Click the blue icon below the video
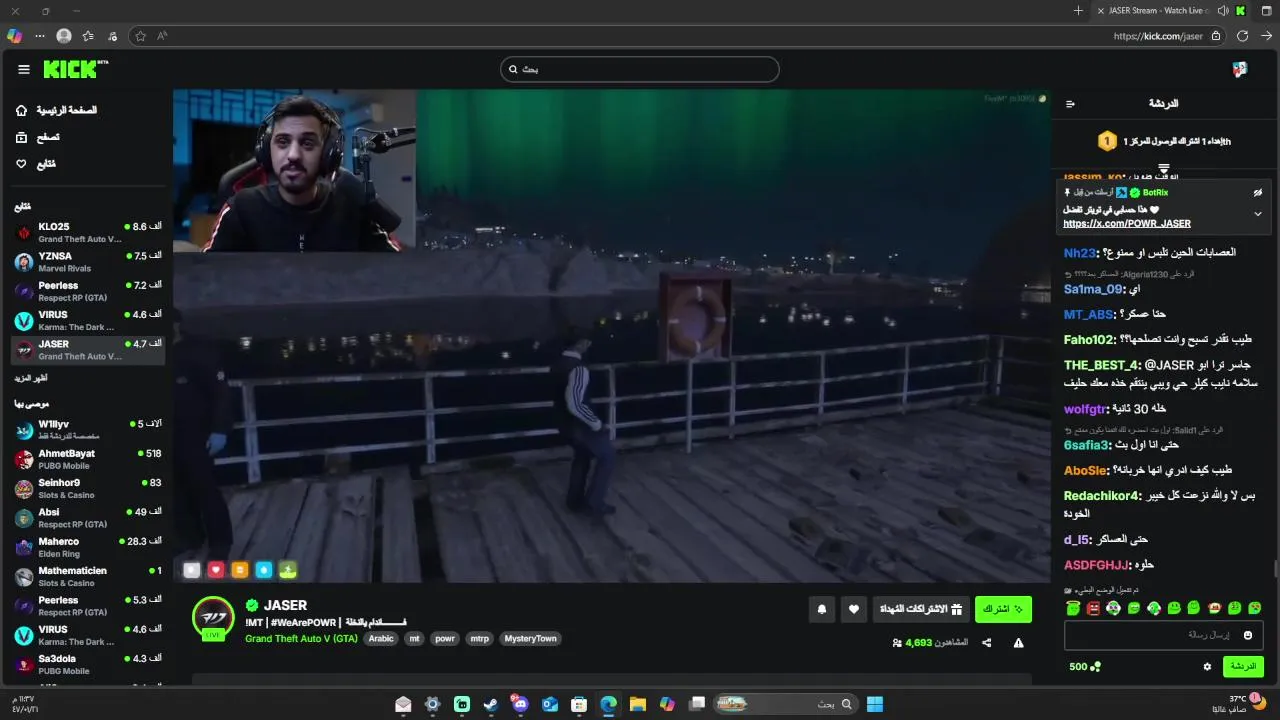Viewport: 1280px width, 720px height. 264,570
